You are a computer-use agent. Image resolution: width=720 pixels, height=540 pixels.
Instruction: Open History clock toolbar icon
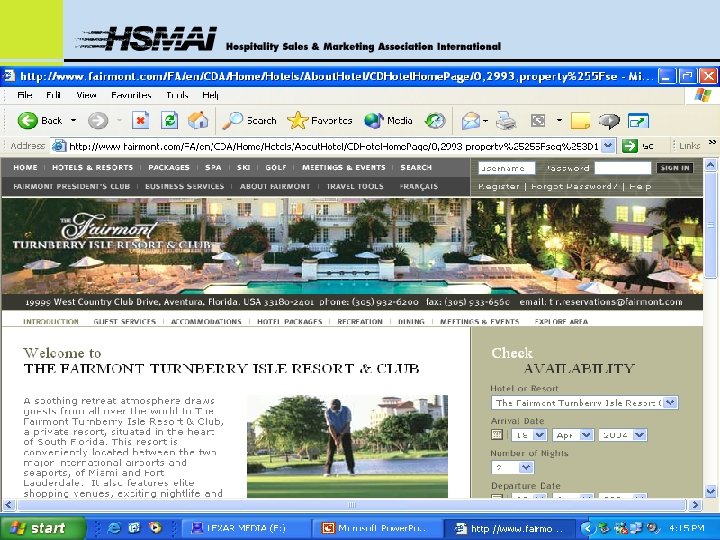point(435,121)
